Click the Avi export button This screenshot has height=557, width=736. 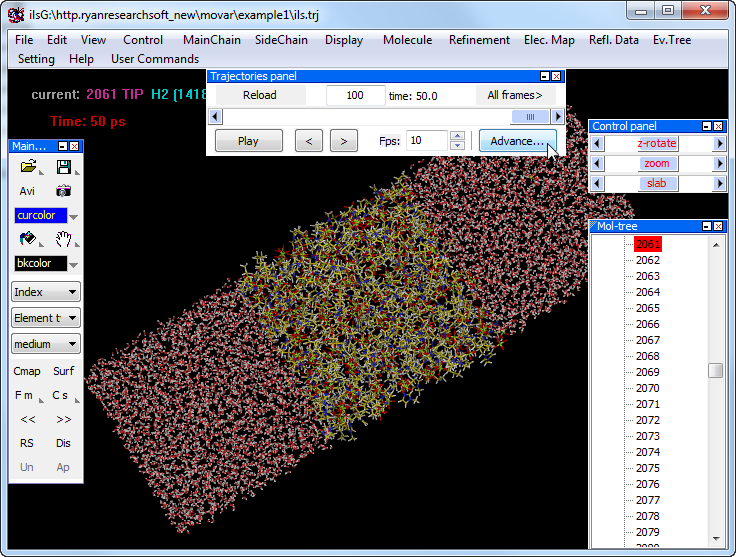27,191
